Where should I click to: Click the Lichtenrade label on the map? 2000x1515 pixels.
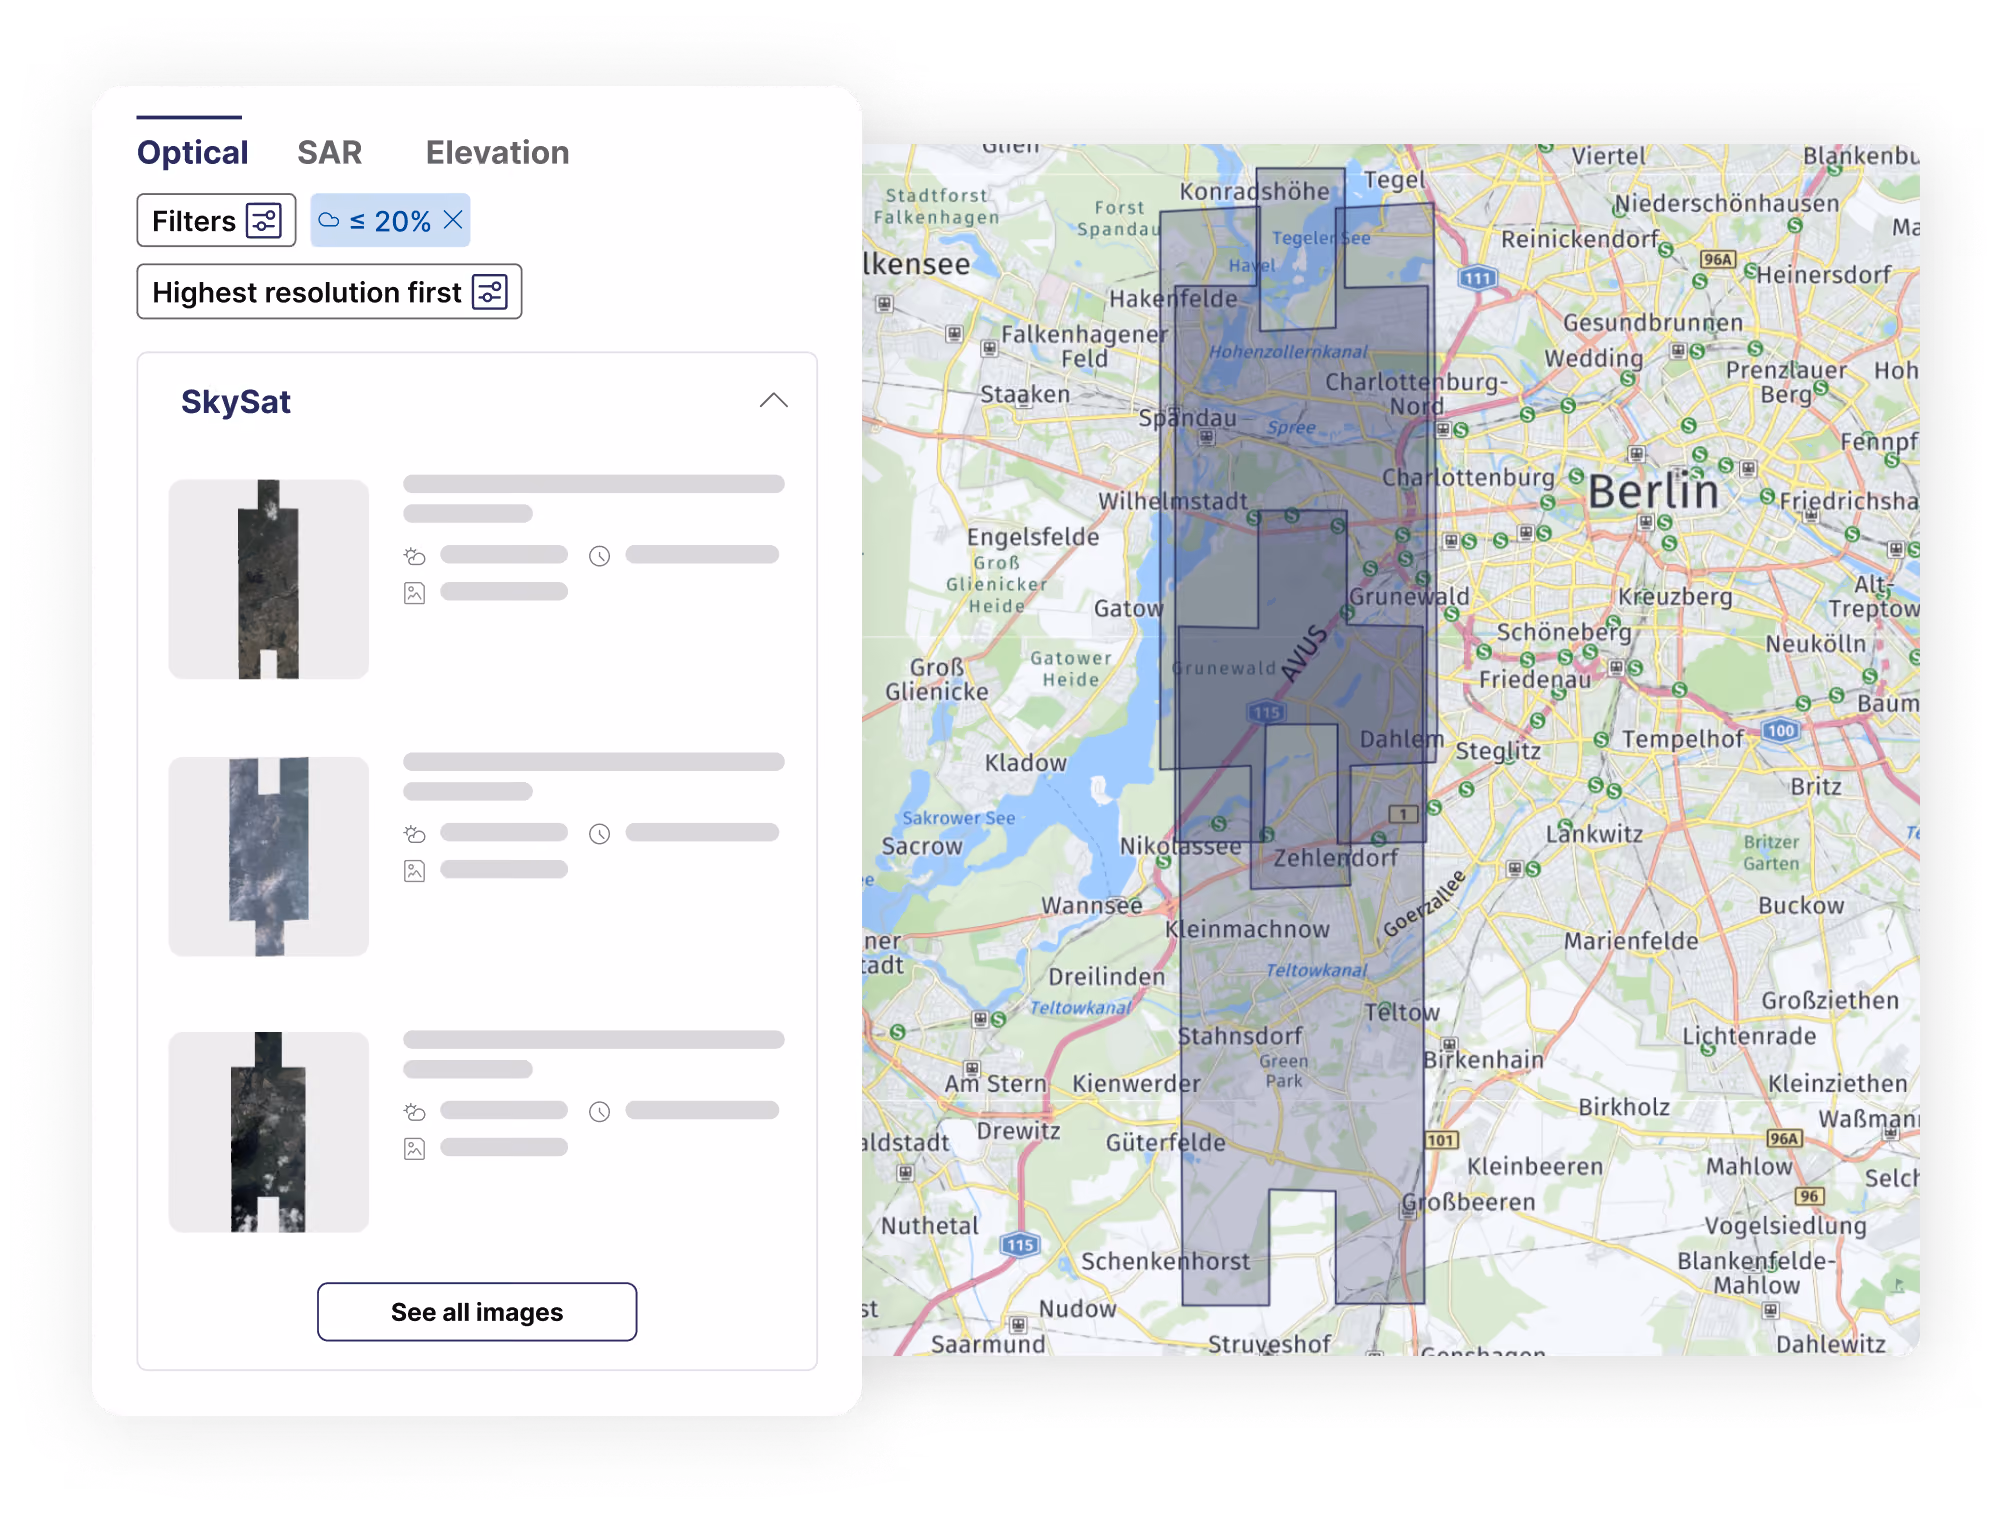(1749, 1036)
